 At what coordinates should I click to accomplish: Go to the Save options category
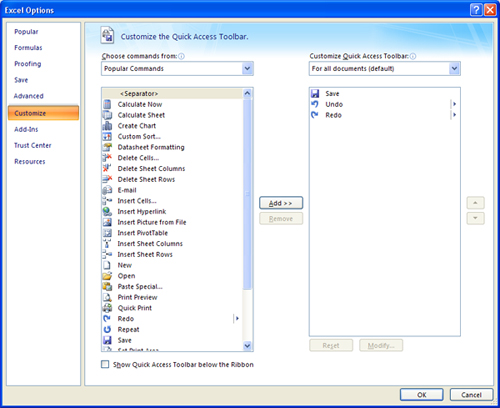(21, 80)
